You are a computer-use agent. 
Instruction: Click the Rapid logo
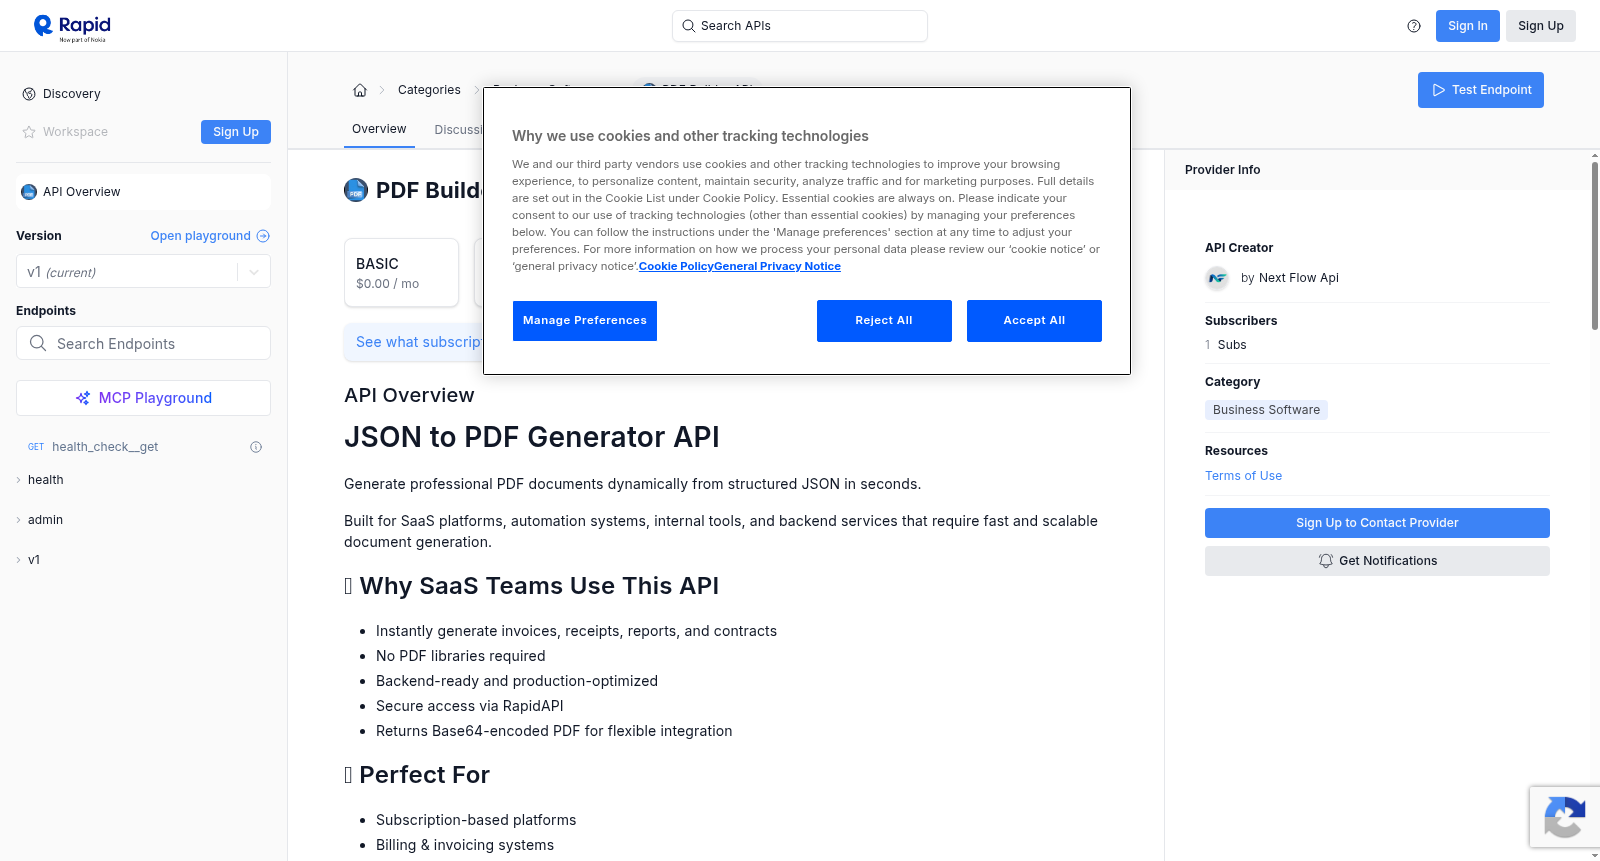pos(72,27)
